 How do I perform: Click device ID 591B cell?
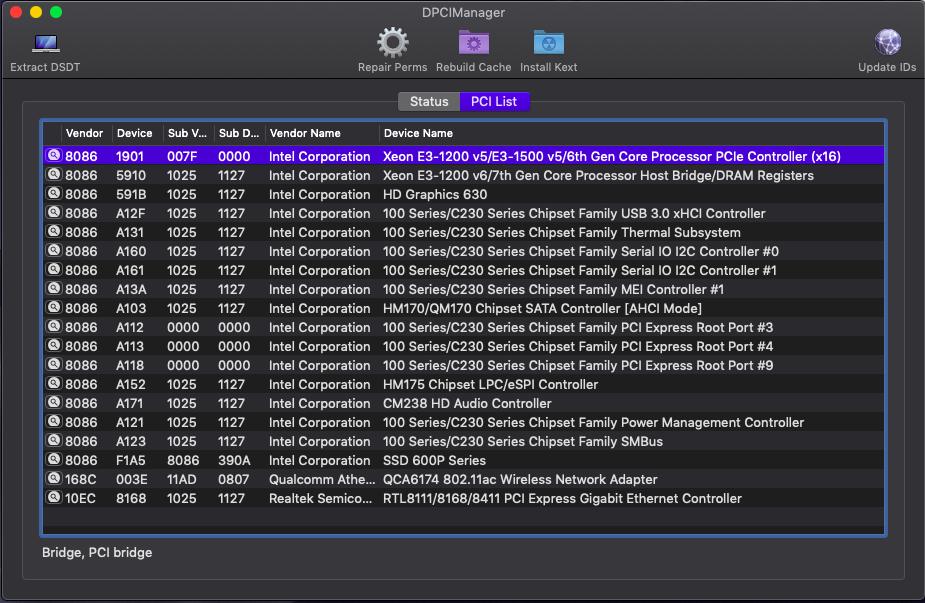coord(131,195)
